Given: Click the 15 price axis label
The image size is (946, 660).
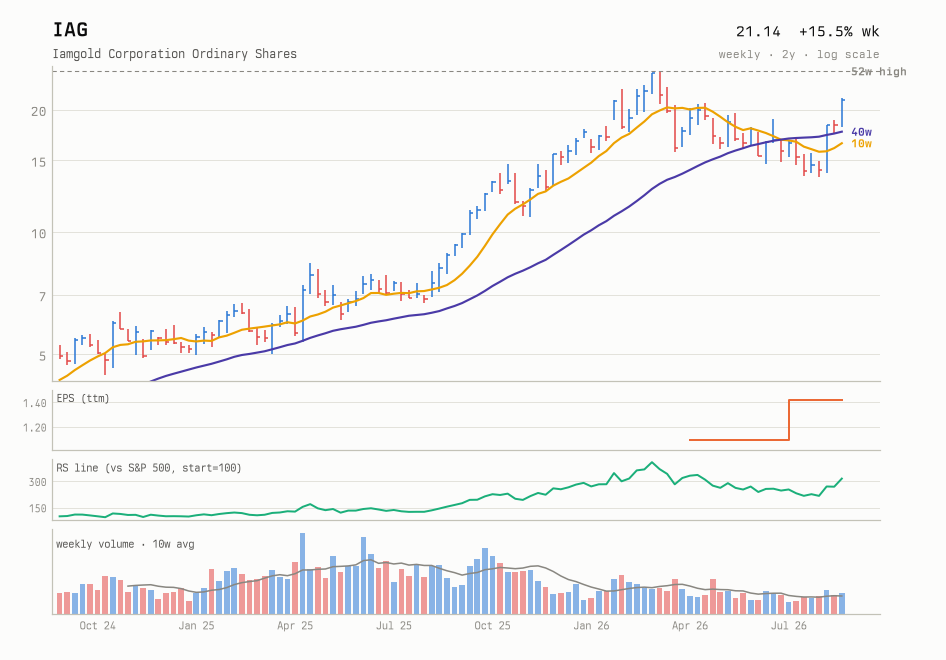Looking at the screenshot, I should tap(39, 162).
